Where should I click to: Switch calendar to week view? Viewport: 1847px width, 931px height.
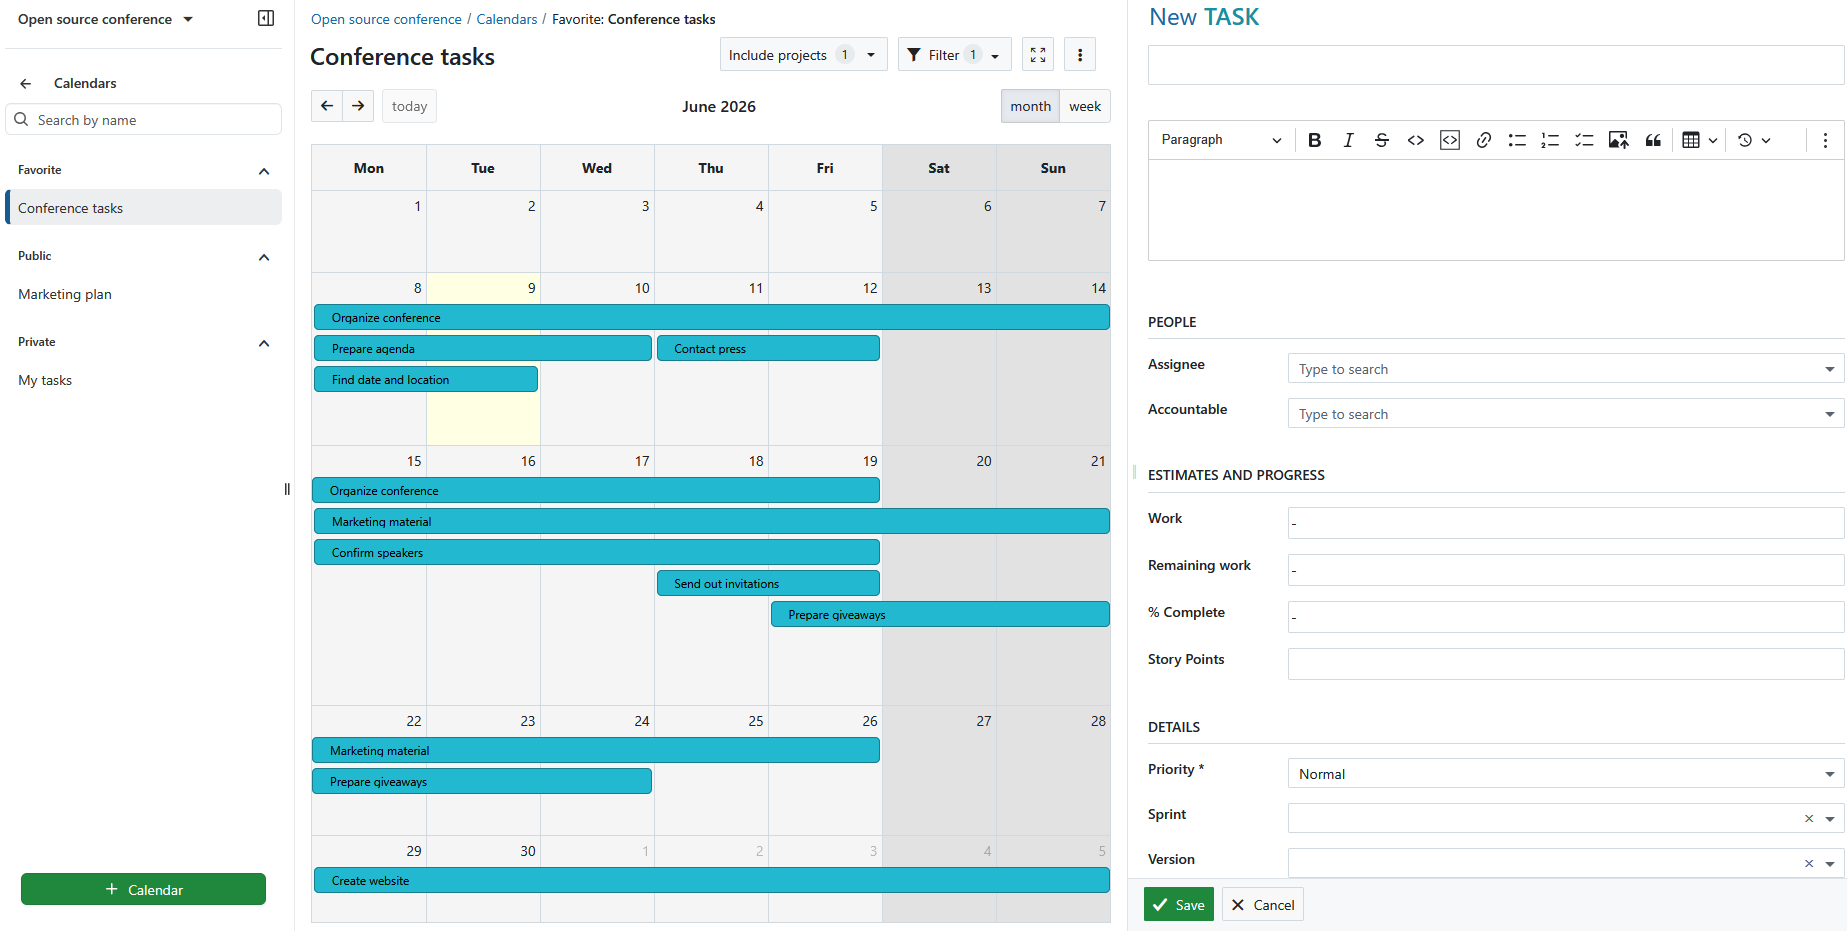pos(1085,106)
